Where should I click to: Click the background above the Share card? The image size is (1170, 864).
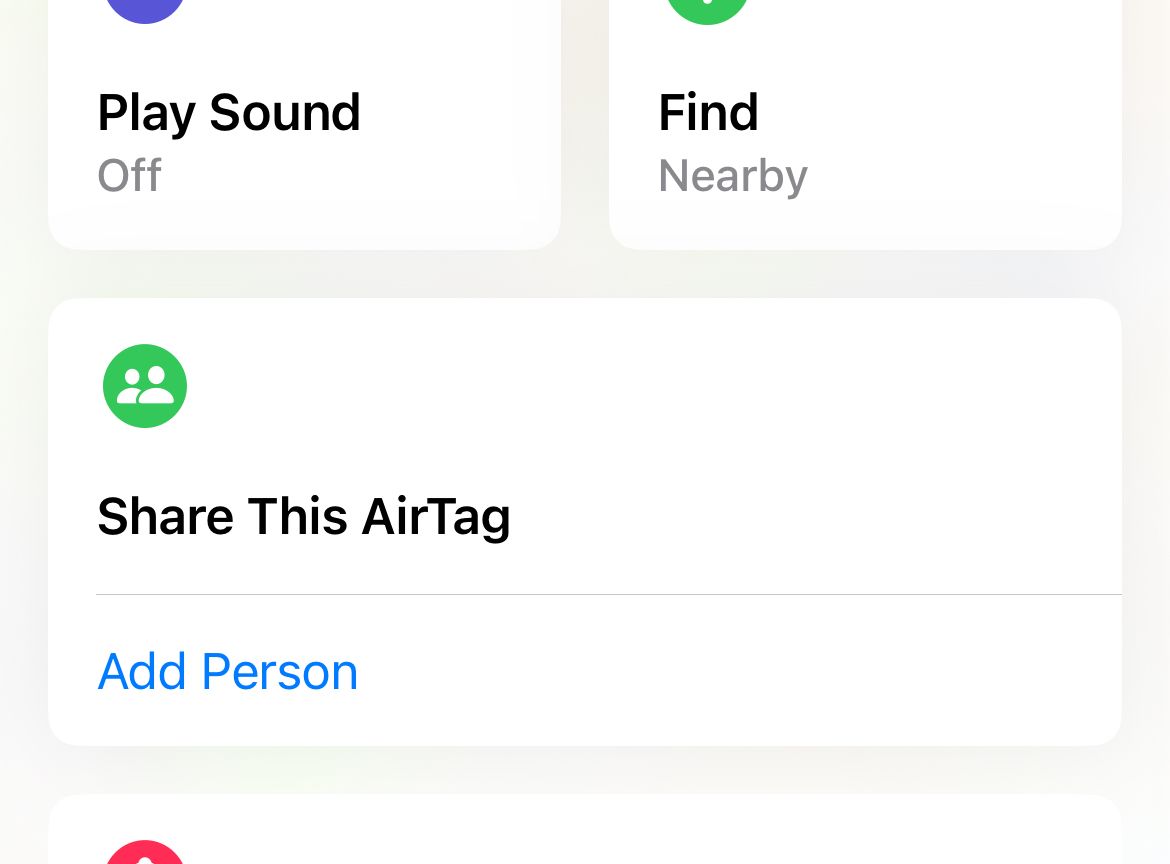(585, 274)
